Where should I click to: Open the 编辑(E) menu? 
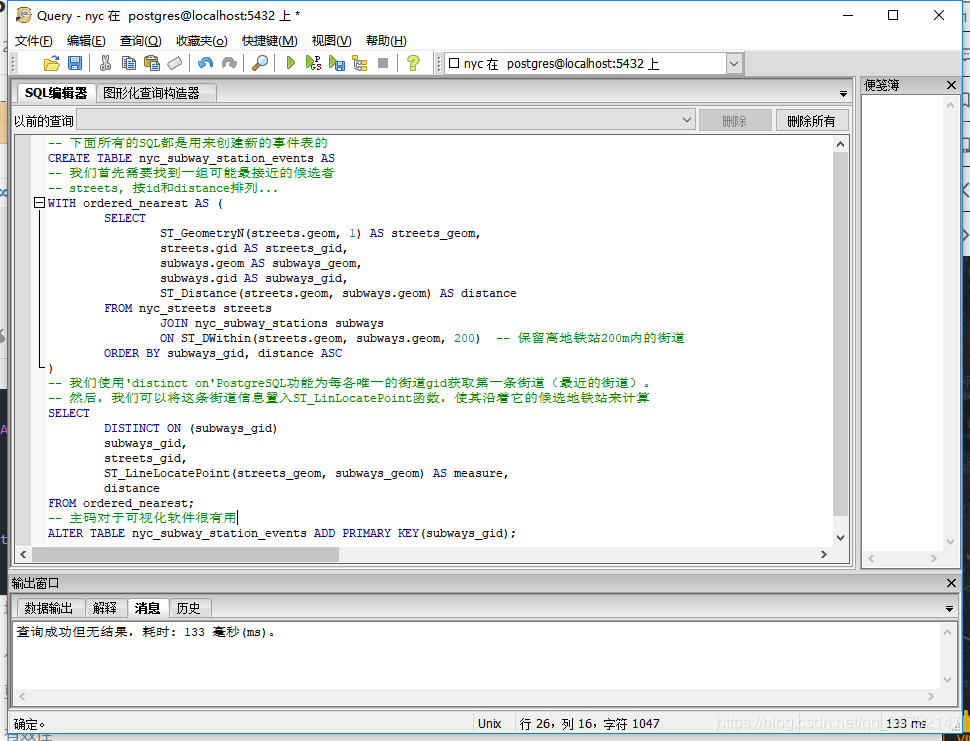click(86, 41)
